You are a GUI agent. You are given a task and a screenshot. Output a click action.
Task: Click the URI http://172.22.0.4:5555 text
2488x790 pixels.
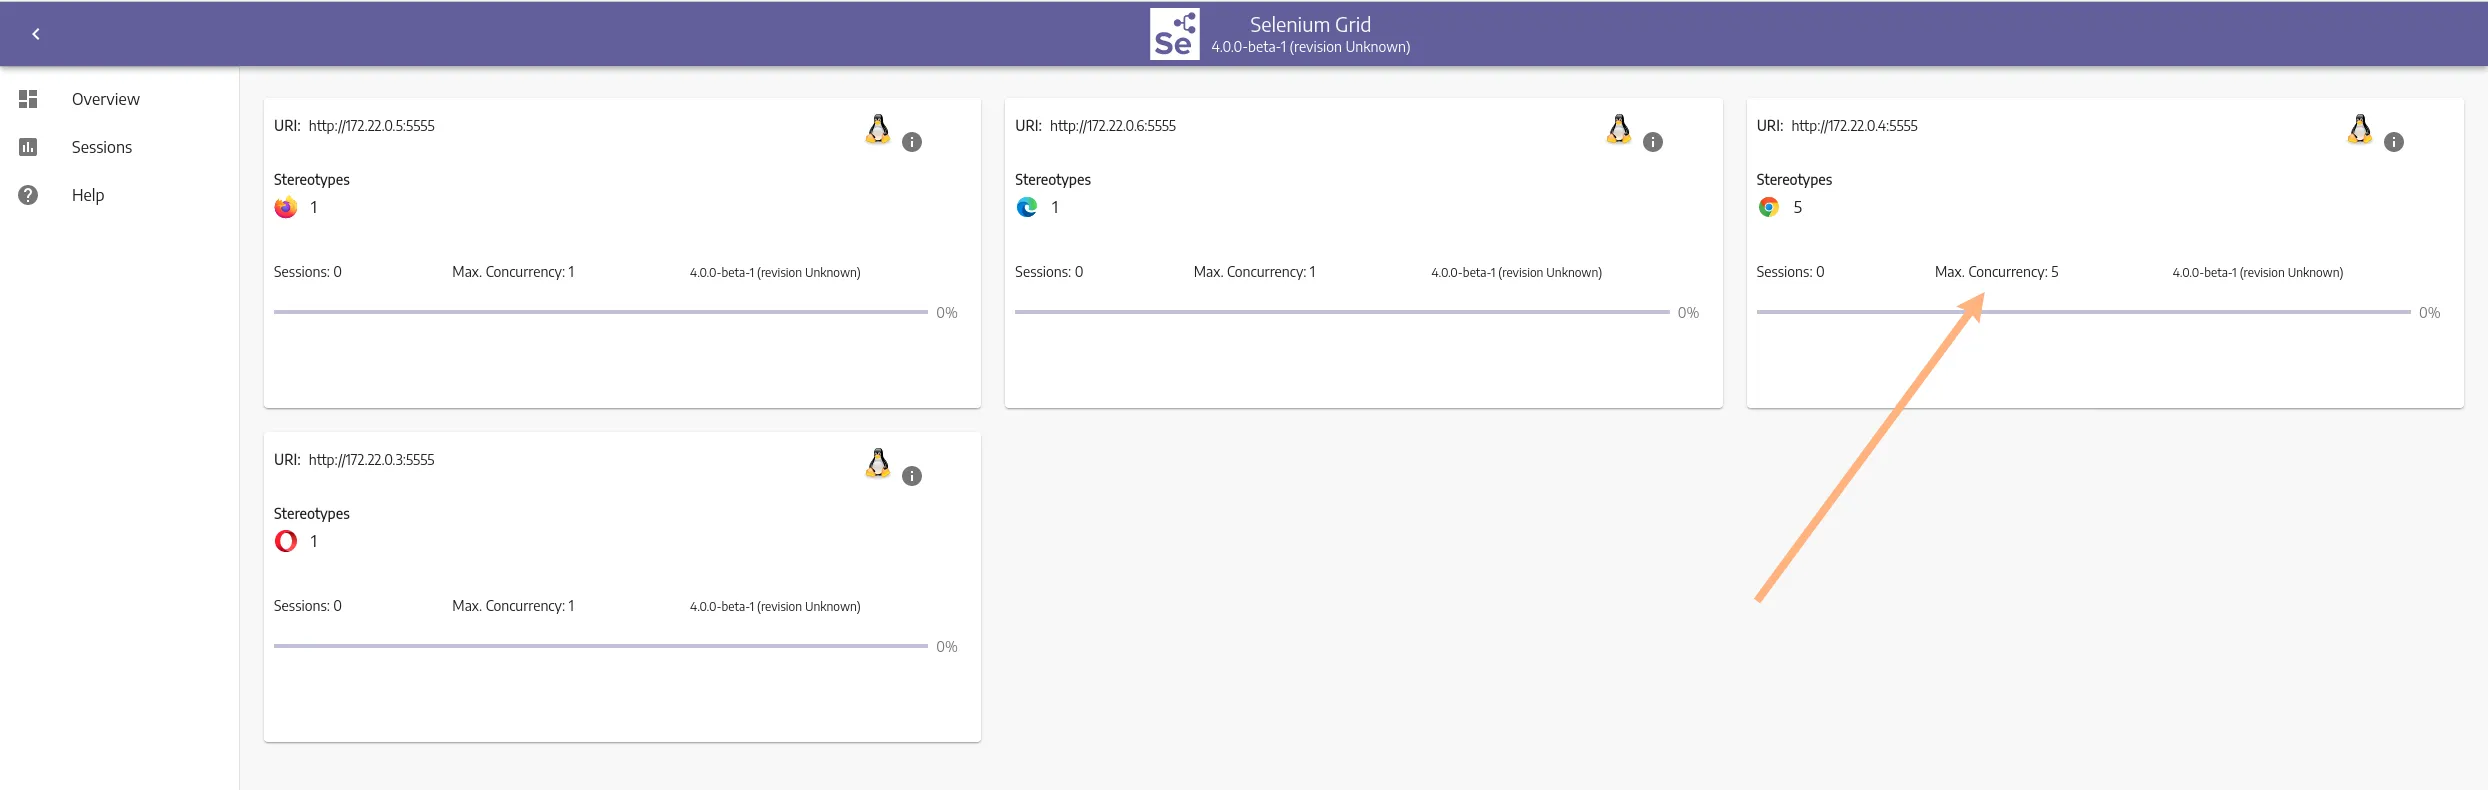[1854, 126]
